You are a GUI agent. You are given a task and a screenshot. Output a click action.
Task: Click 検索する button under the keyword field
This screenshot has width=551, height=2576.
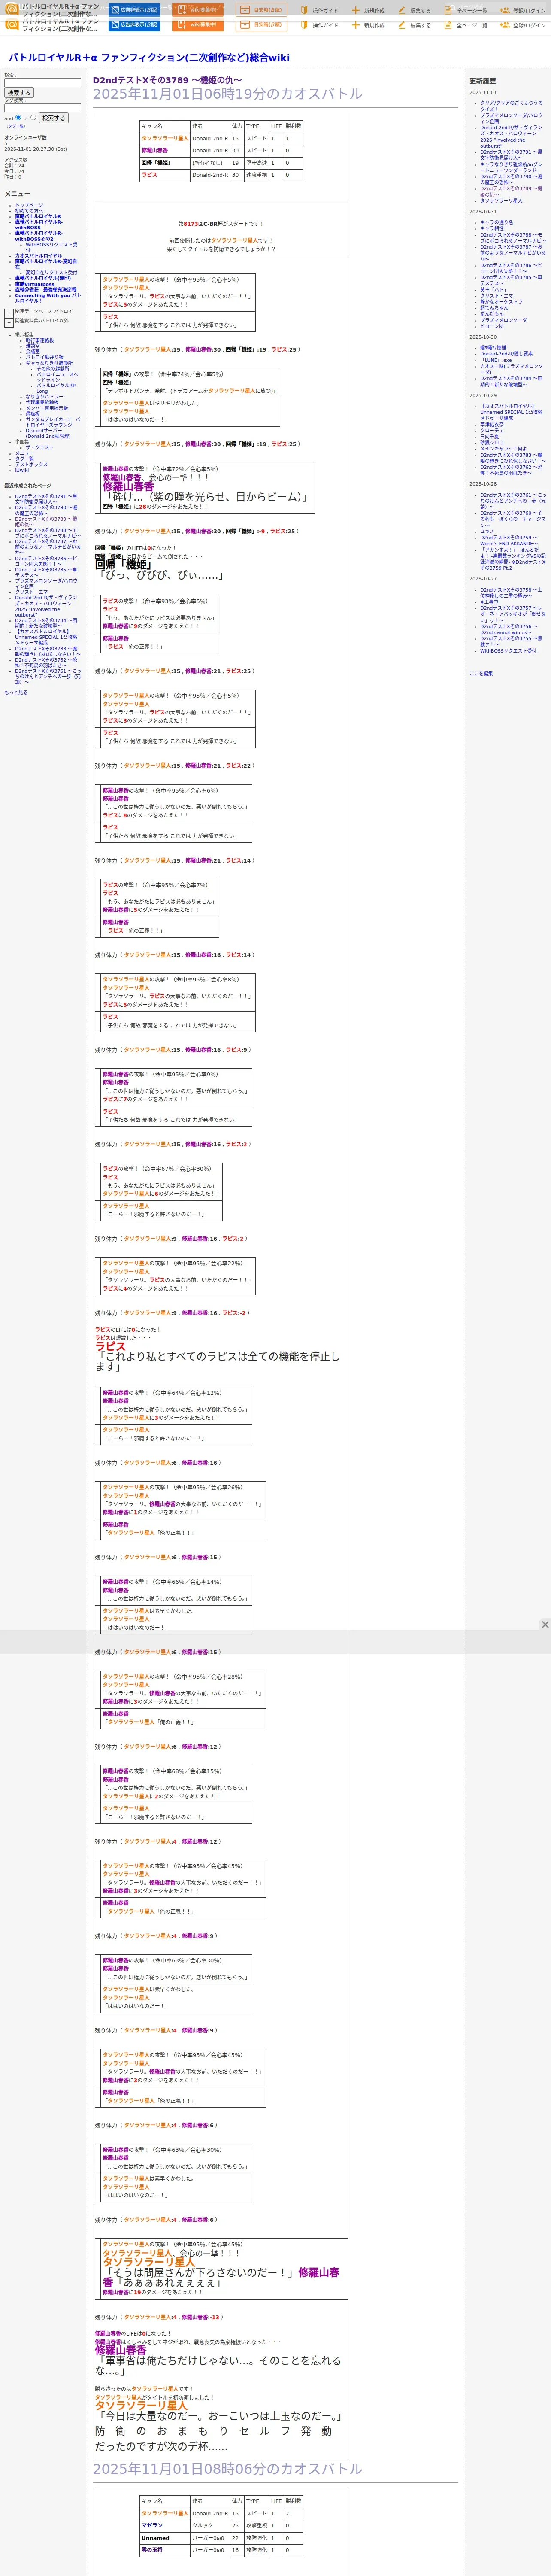pyautogui.click(x=18, y=93)
